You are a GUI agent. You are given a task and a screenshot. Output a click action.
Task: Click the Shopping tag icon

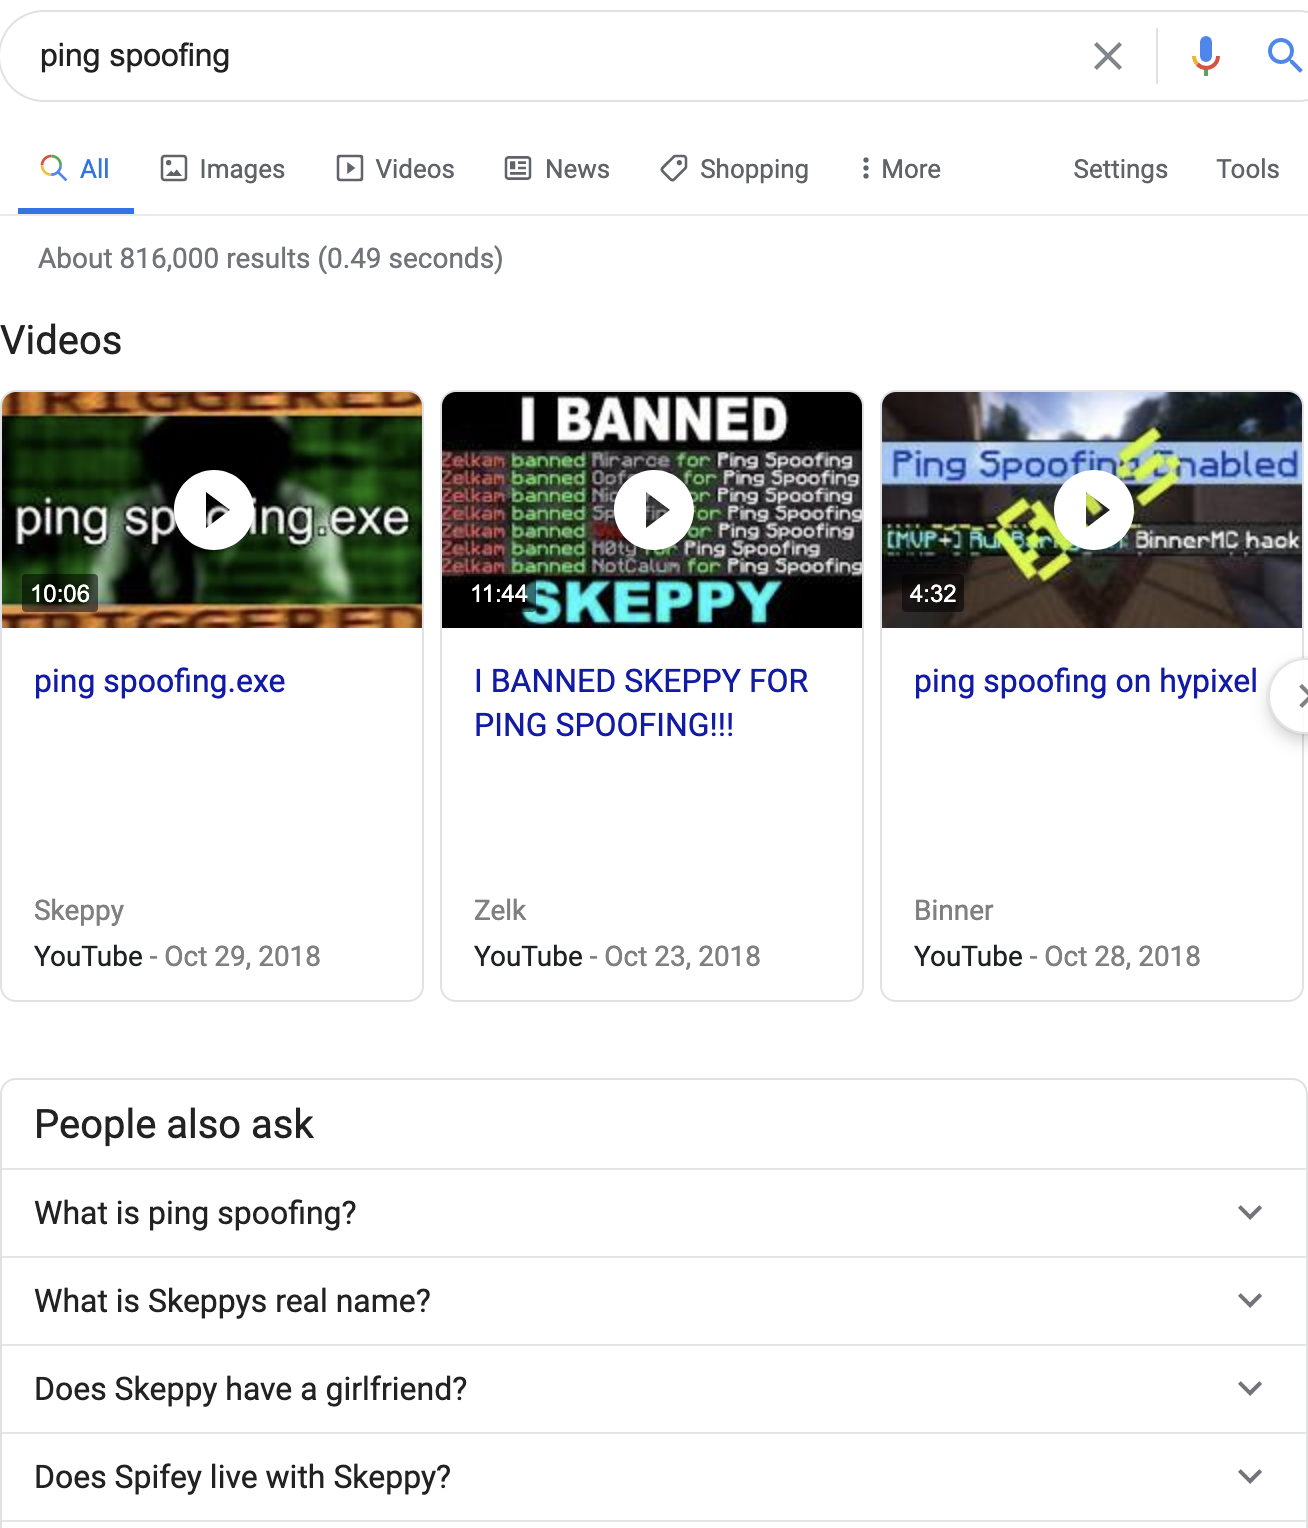click(671, 169)
